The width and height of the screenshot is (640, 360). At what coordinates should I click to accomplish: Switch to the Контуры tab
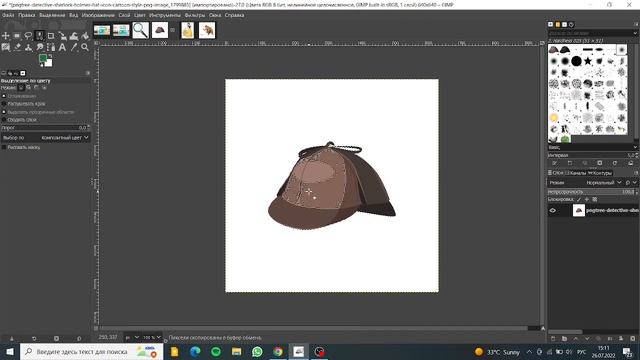tap(600, 173)
